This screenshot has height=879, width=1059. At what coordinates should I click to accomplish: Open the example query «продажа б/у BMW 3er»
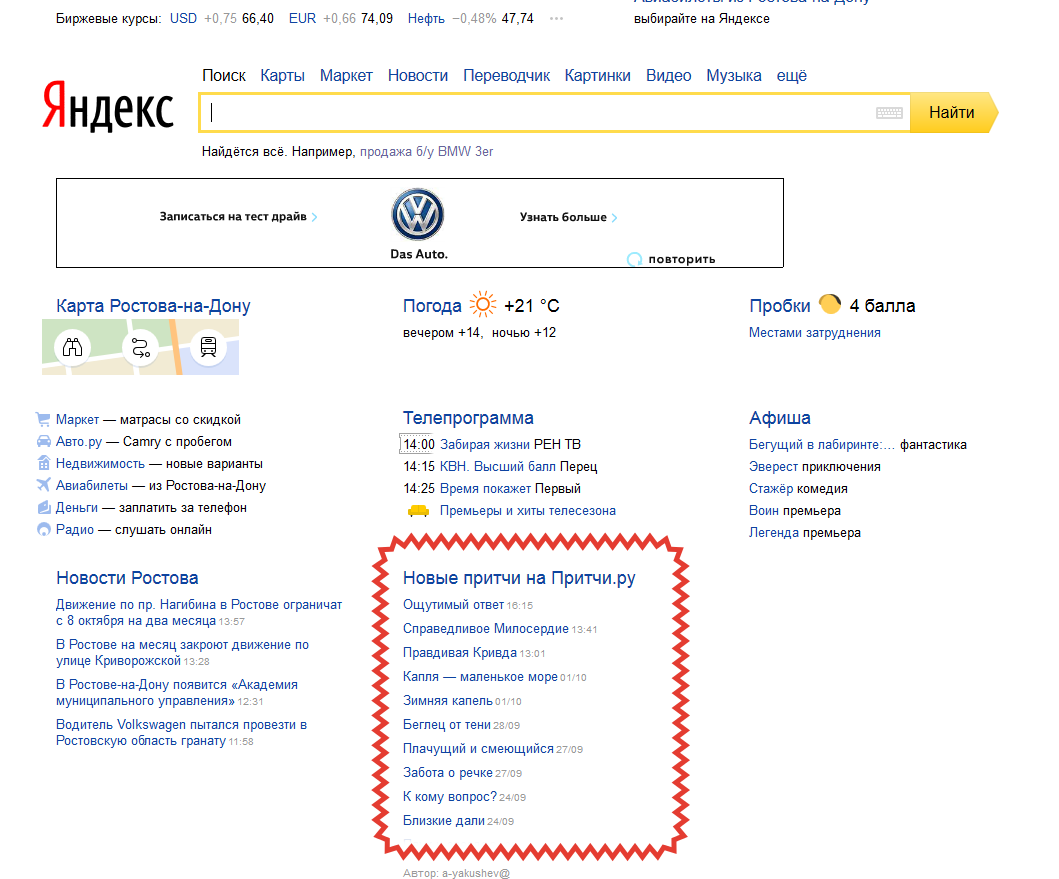point(426,151)
